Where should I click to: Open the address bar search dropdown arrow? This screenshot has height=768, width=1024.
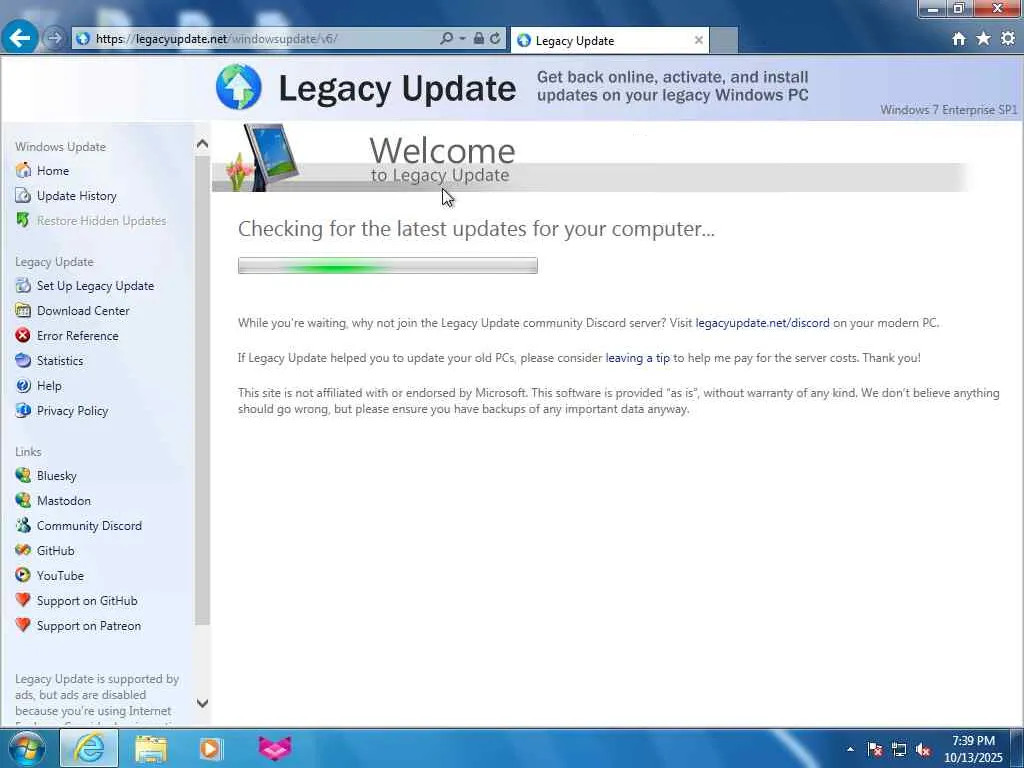(462, 39)
